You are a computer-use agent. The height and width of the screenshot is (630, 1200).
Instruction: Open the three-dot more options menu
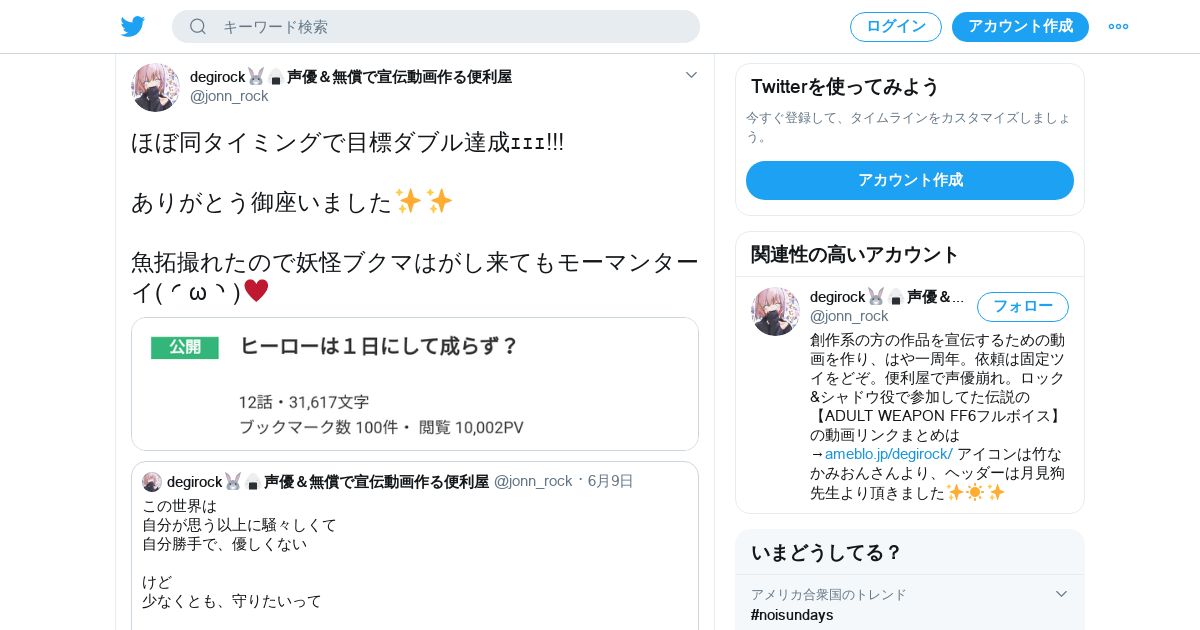(1118, 27)
